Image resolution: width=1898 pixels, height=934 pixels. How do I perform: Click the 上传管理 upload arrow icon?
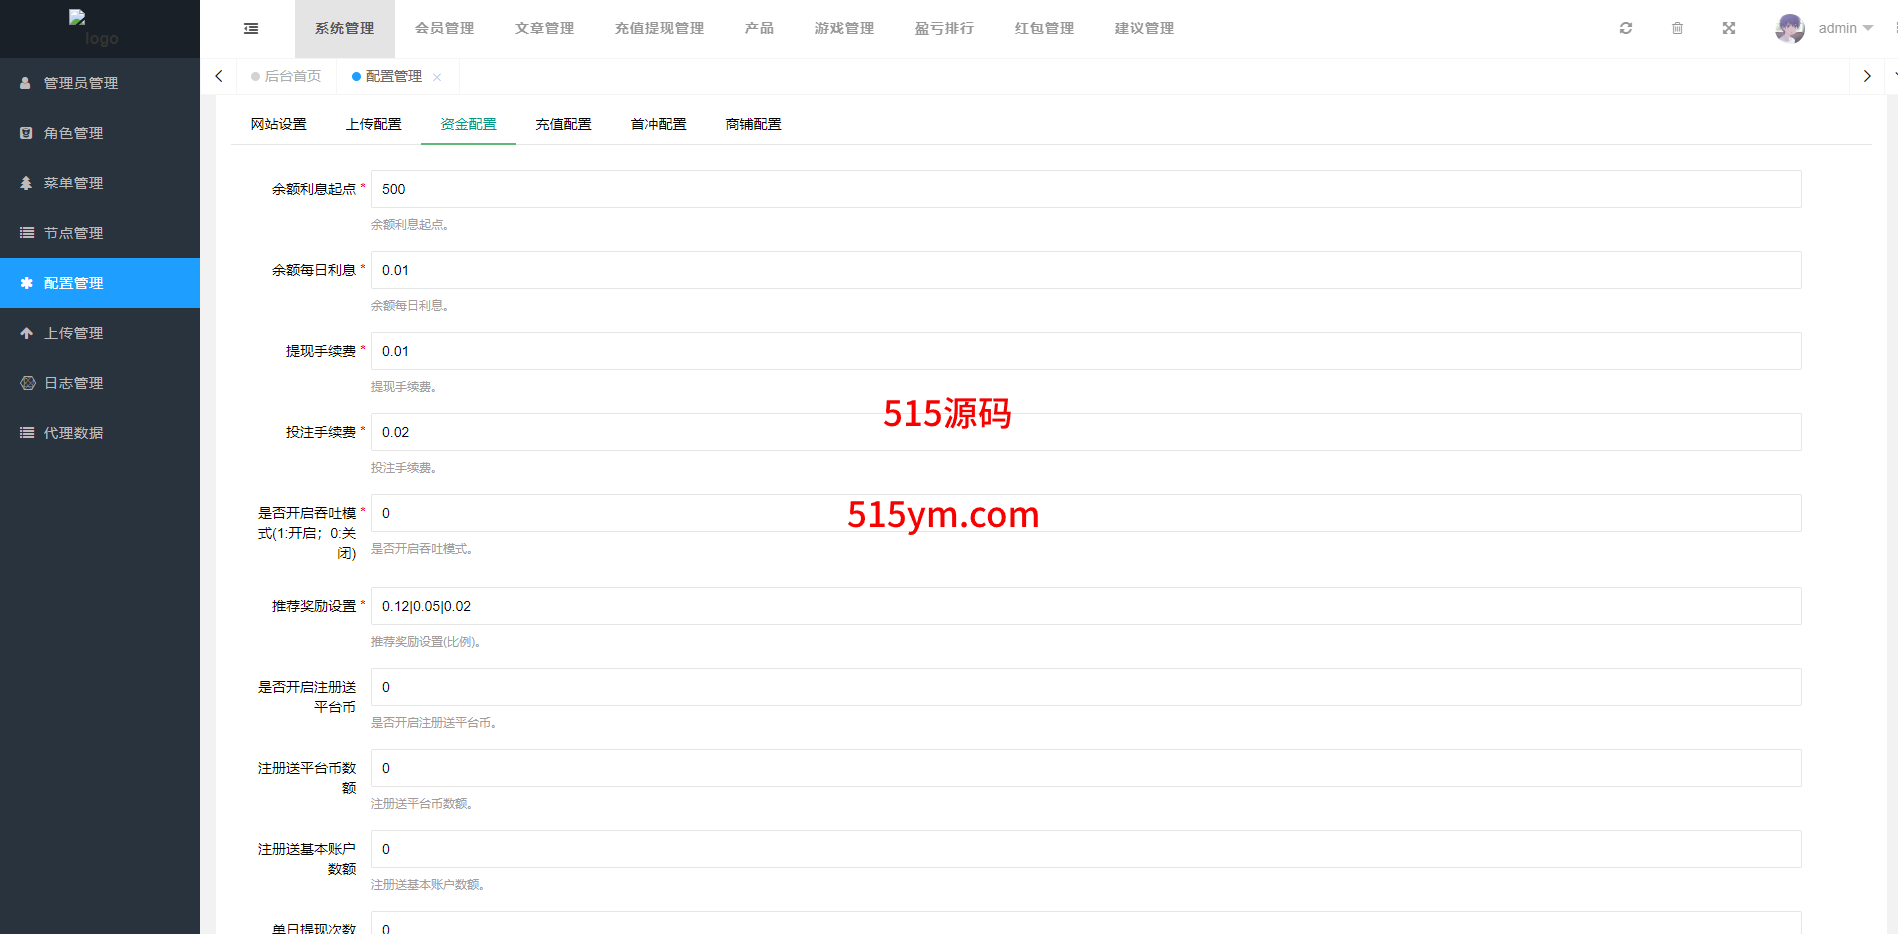[26, 333]
